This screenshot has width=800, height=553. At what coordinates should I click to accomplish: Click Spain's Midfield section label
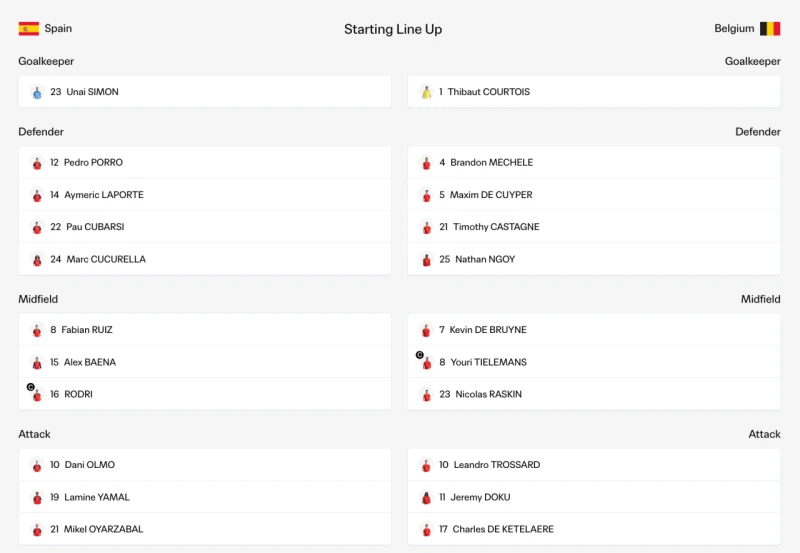click(38, 299)
